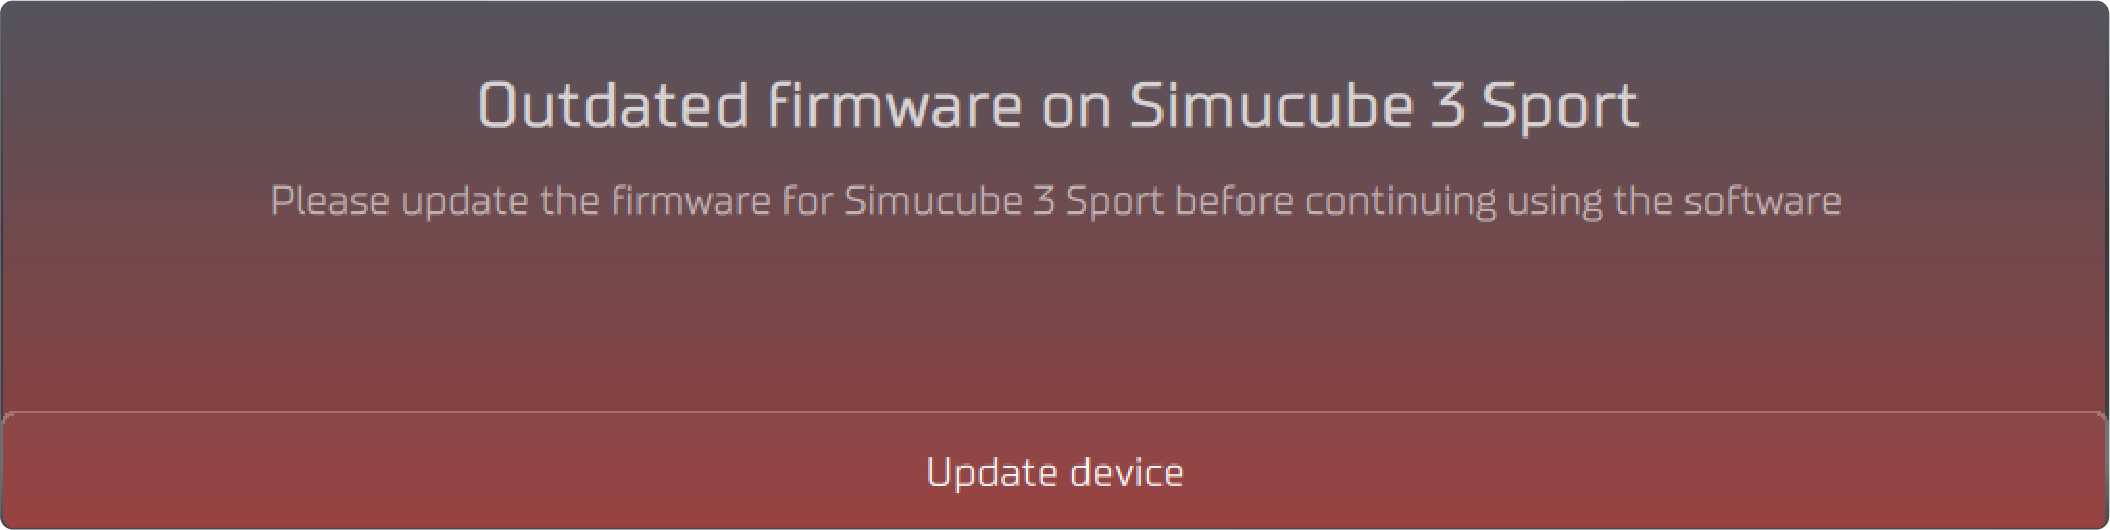Click the word 'update' in the description sentence
Screen dimensions: 2110x530
(x=465, y=202)
